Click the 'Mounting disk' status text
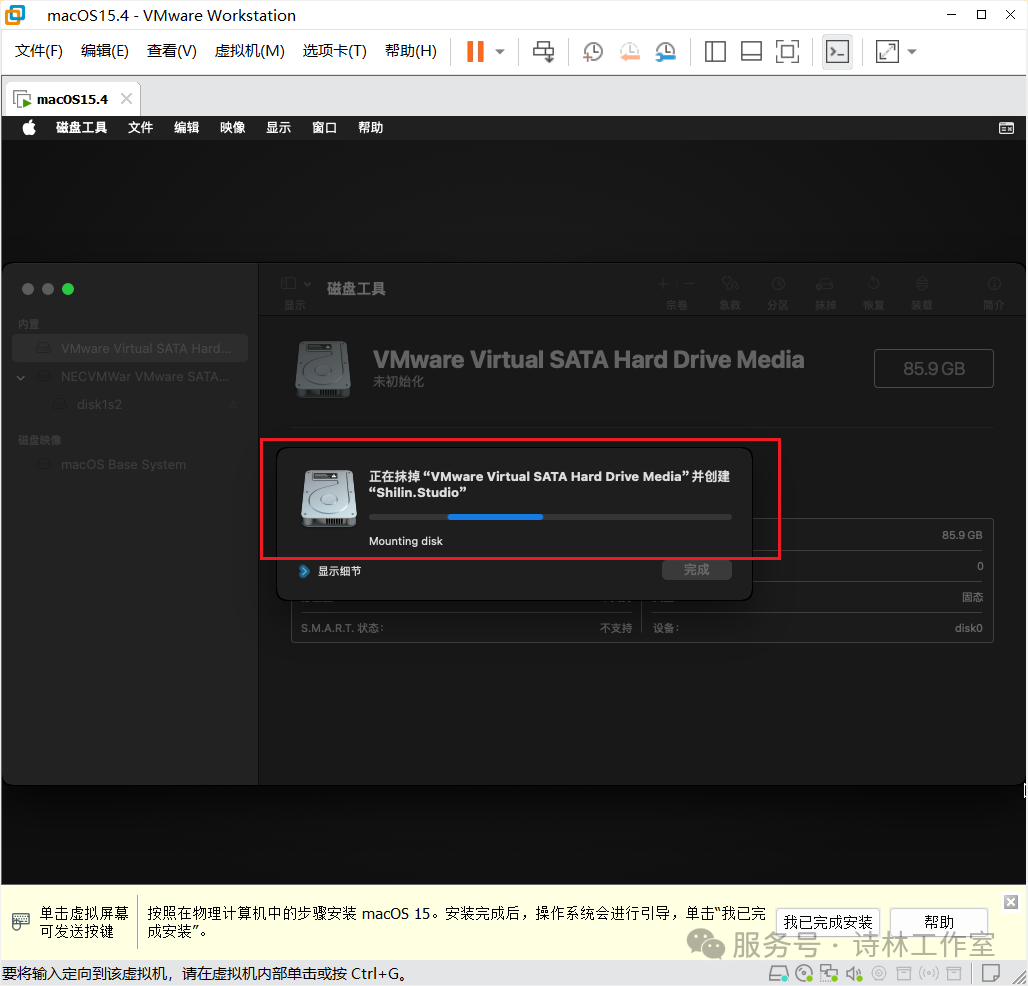The width and height of the screenshot is (1028, 986). tap(406, 541)
